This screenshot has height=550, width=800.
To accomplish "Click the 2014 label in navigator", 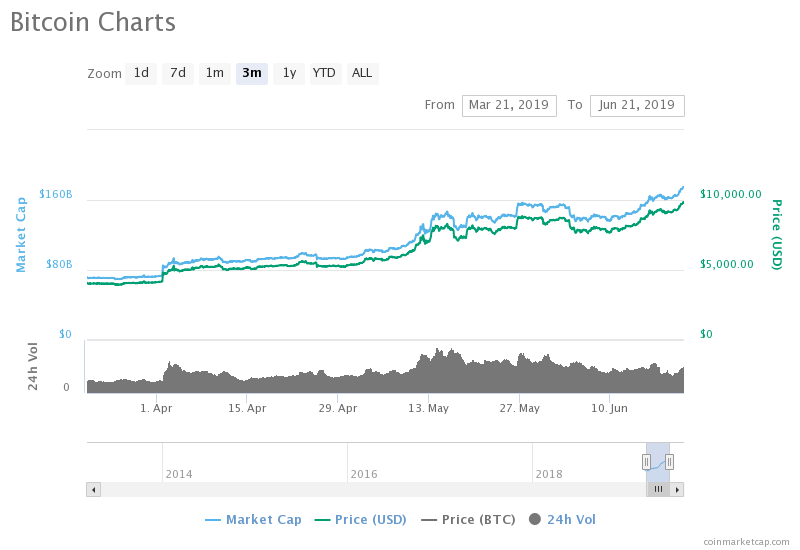I will tap(179, 474).
